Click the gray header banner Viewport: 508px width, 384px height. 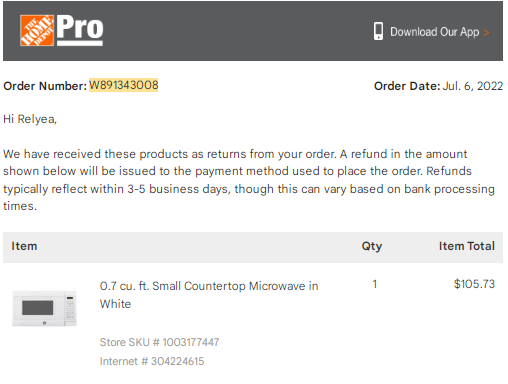(253, 31)
